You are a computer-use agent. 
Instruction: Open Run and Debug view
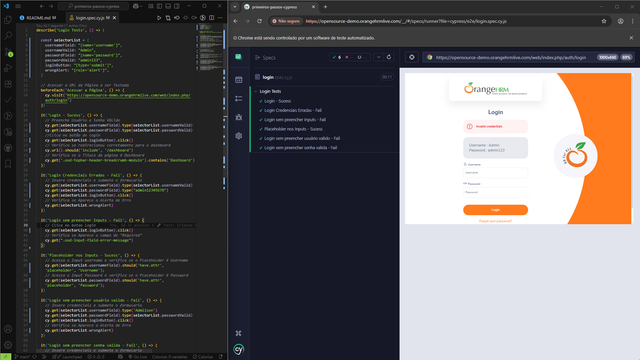tap(8, 68)
